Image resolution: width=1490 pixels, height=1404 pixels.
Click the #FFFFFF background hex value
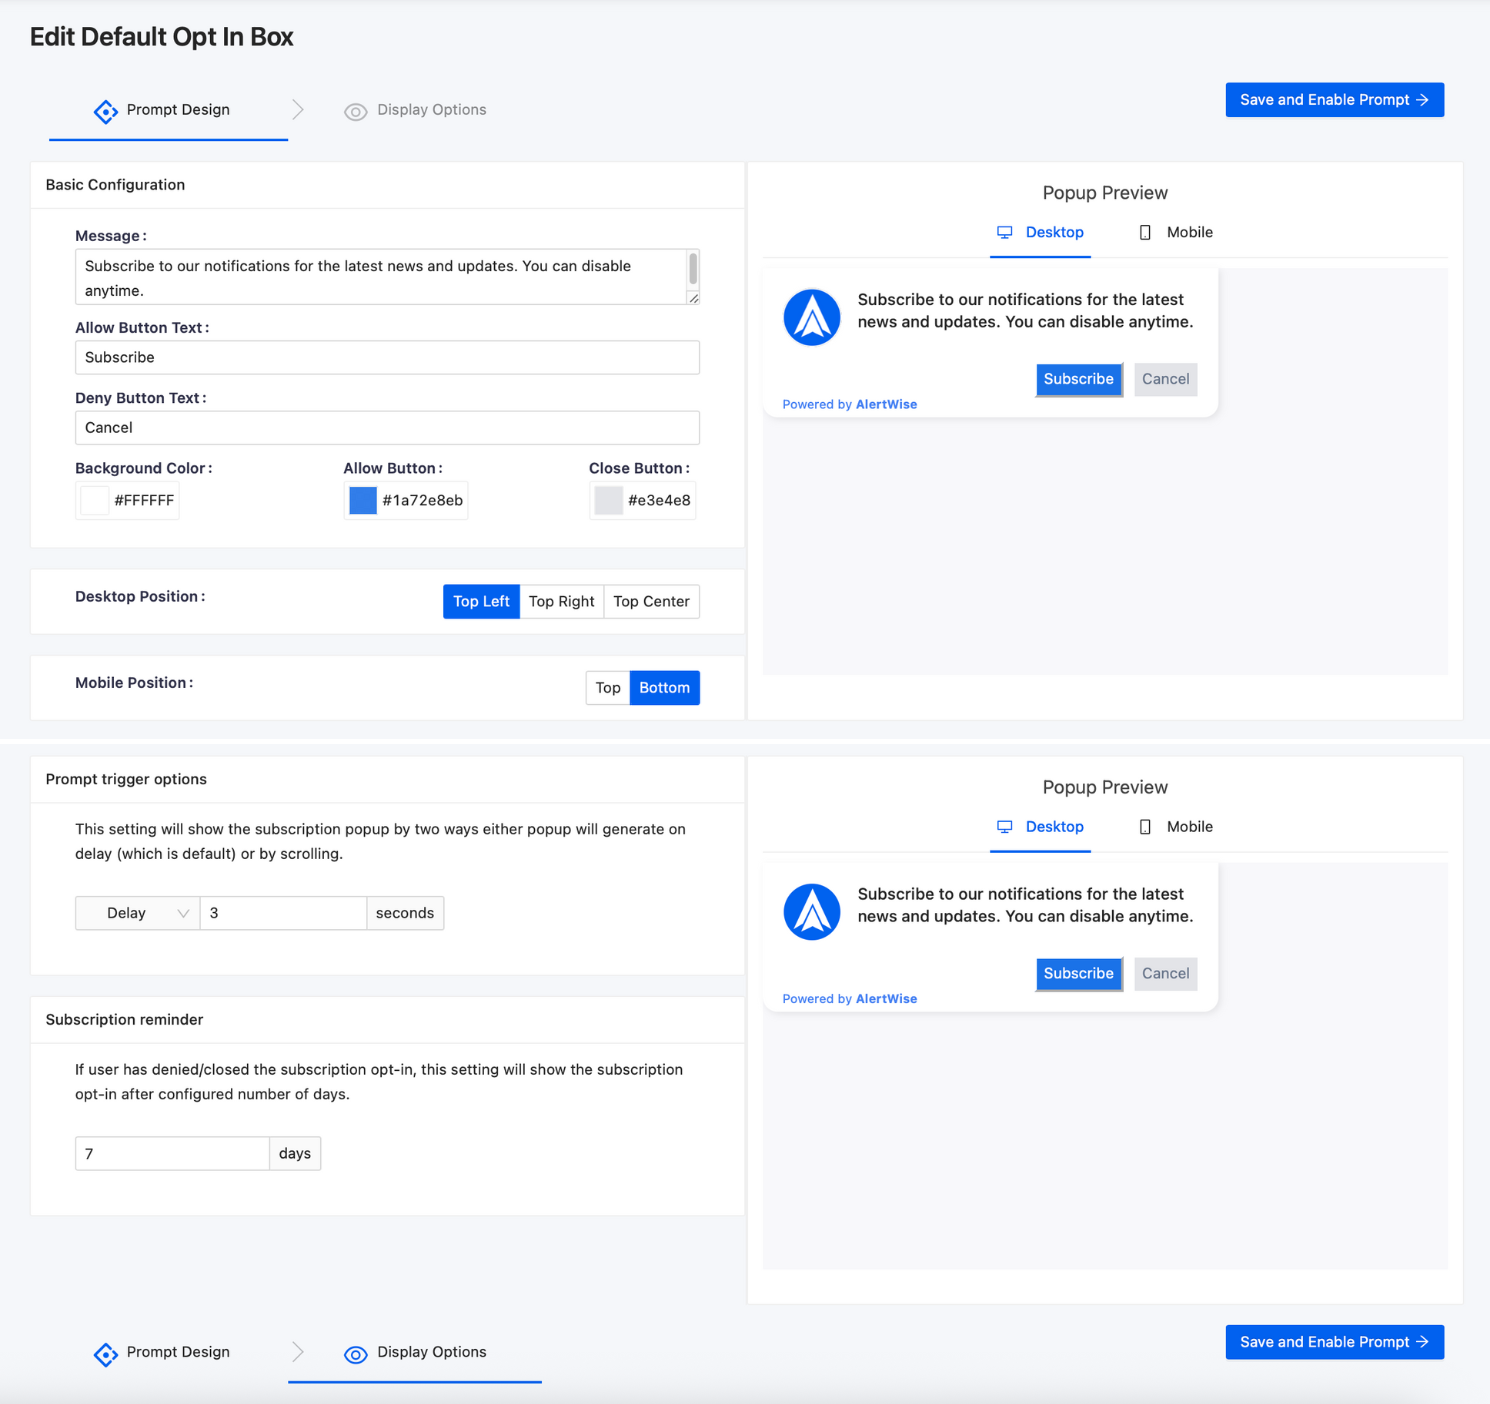144,500
